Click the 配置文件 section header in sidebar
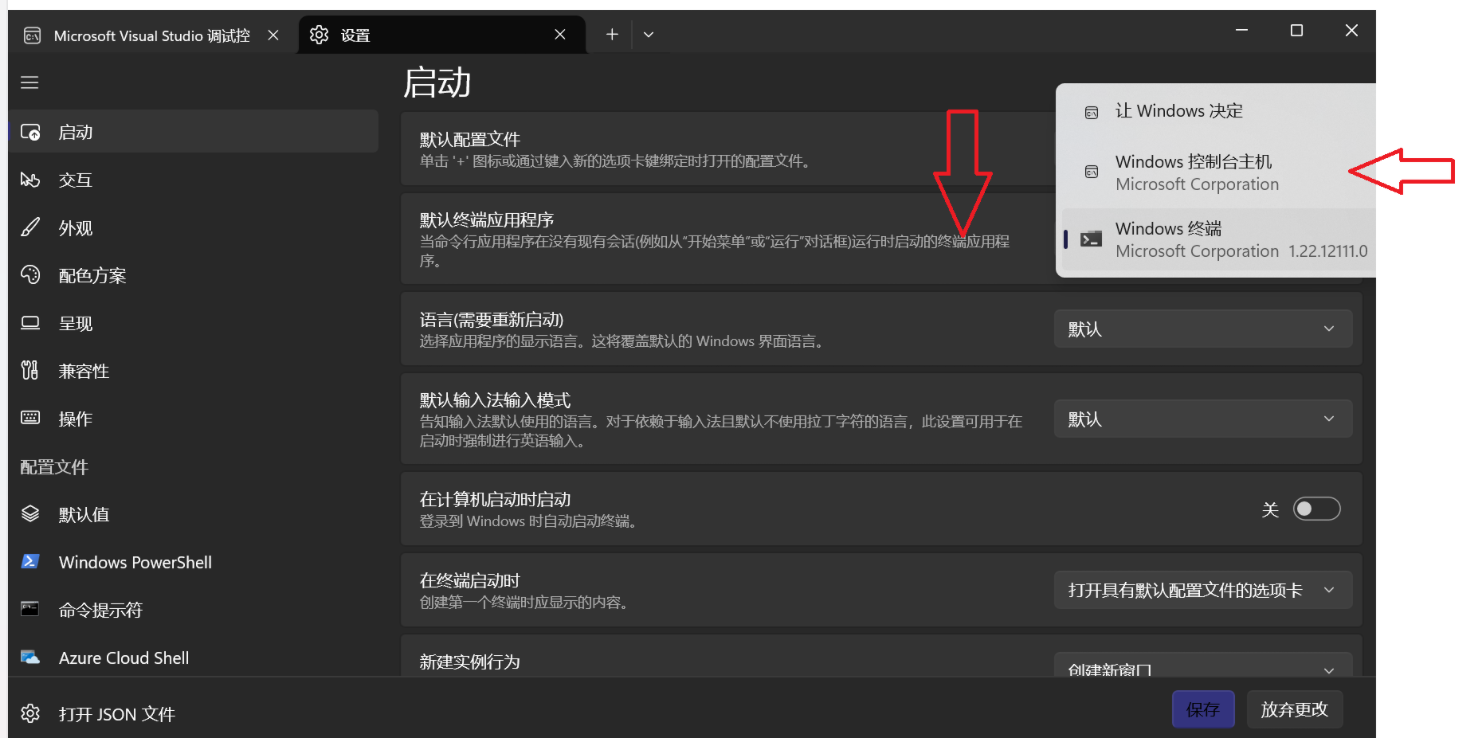The width and height of the screenshot is (1461, 738). point(54,467)
